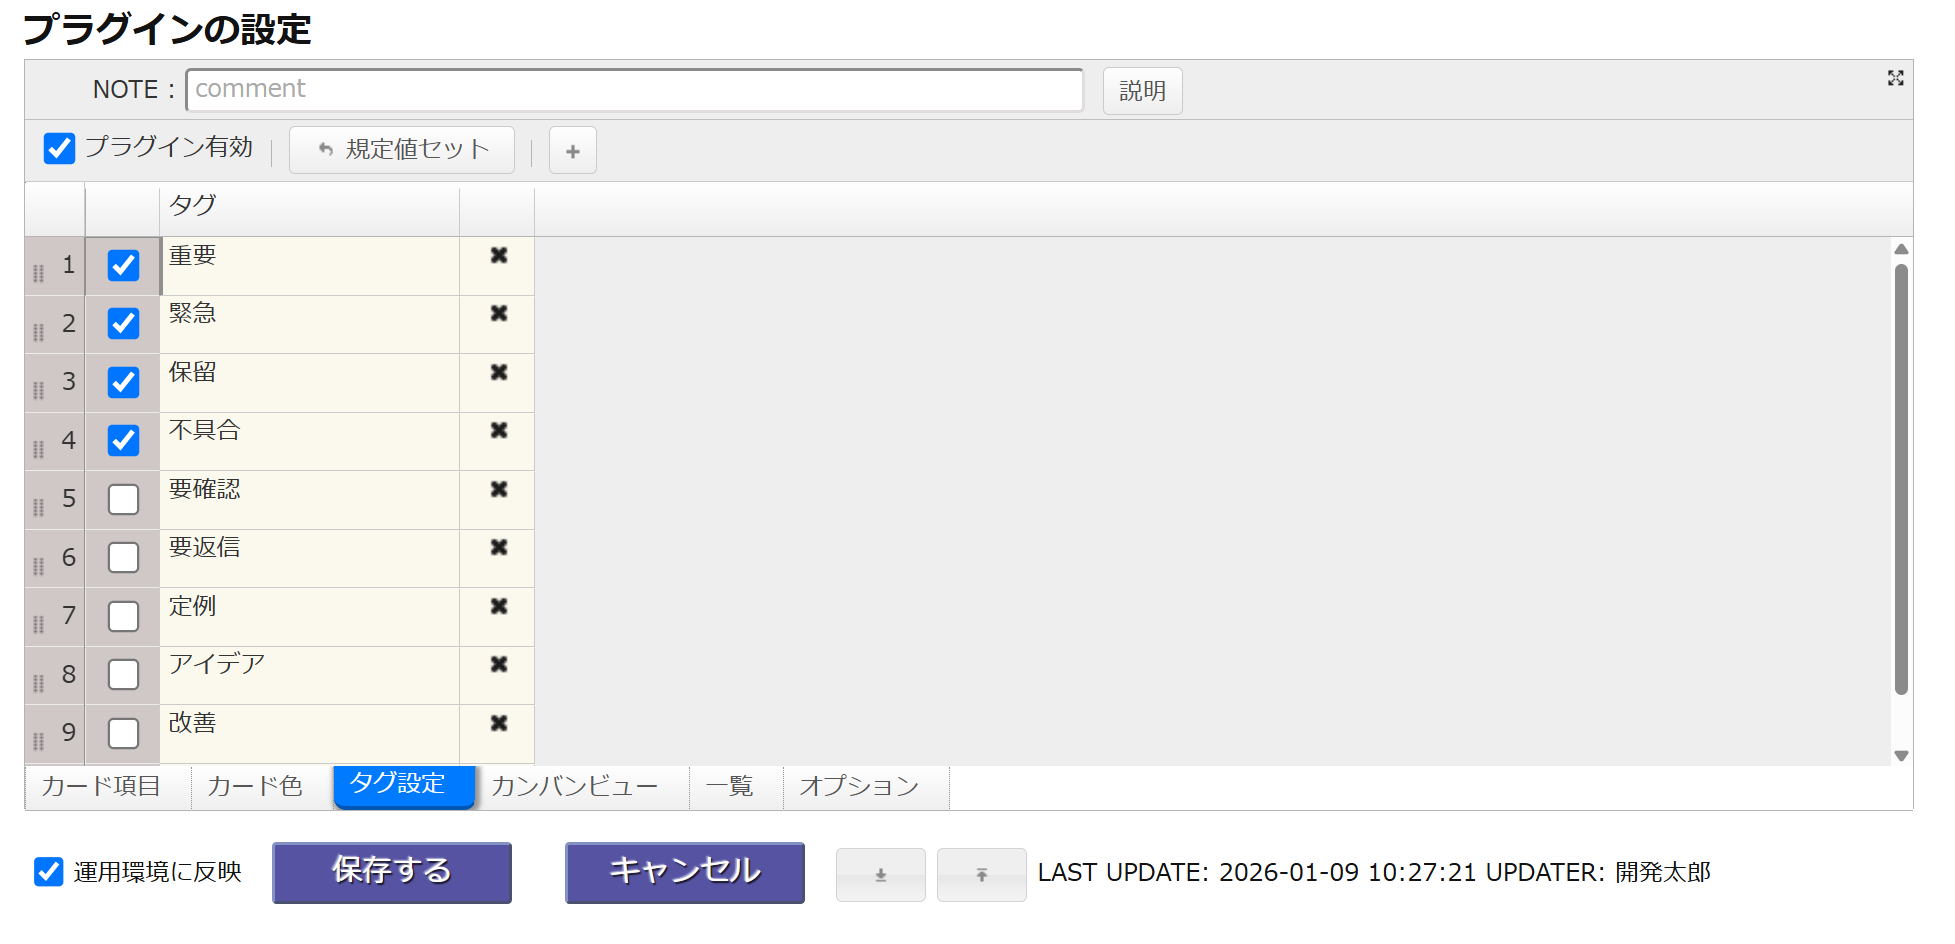This screenshot has width=1955, height=944.
Task: Click the 要返信 tag cell
Action: point(310,558)
